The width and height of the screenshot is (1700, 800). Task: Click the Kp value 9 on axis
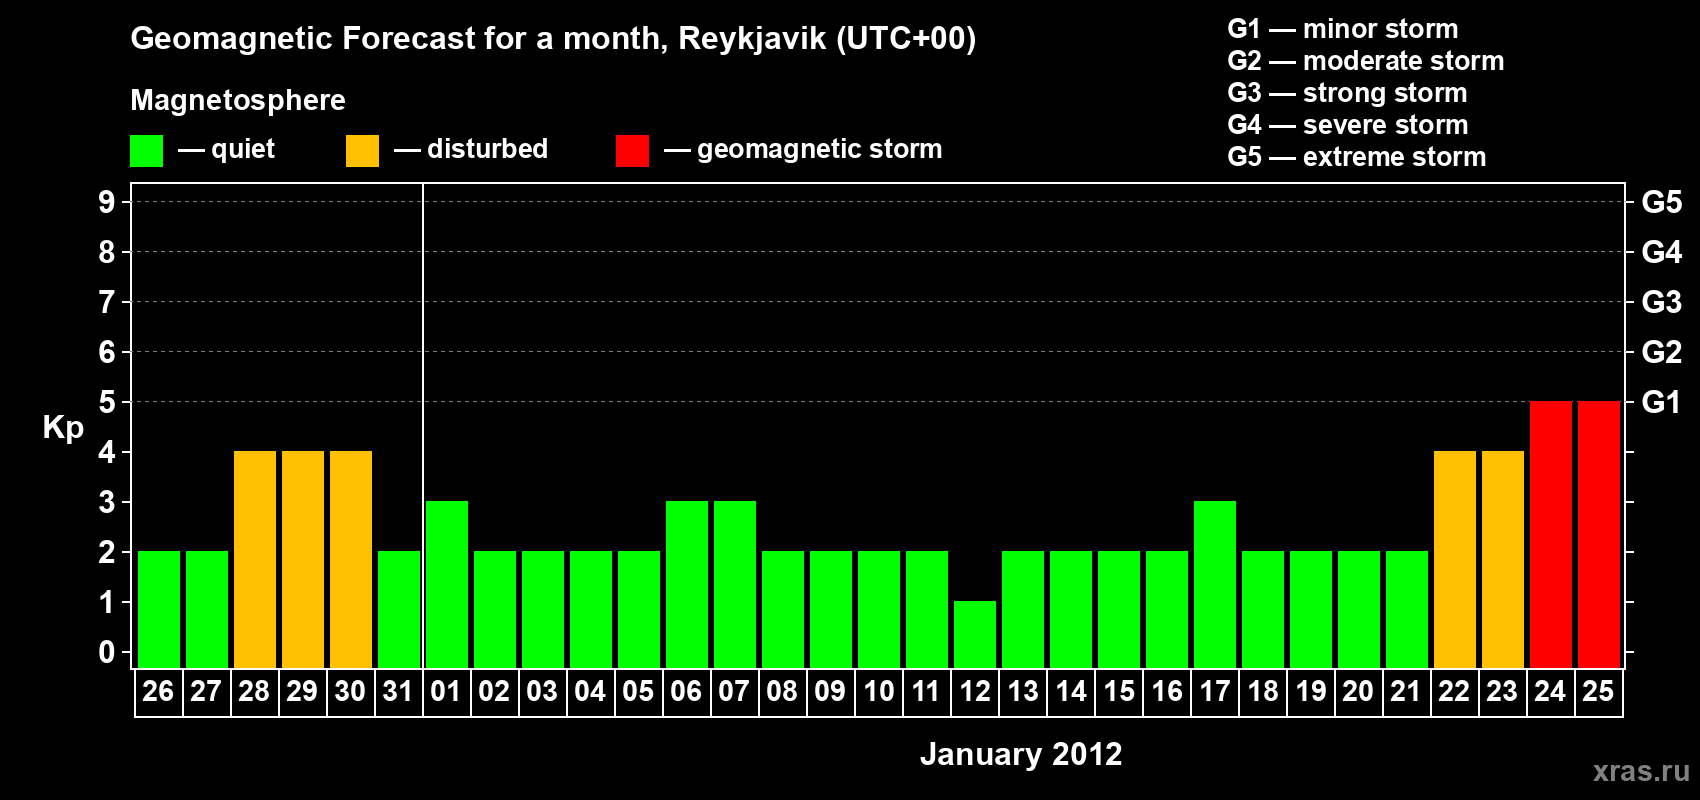[x=107, y=202]
